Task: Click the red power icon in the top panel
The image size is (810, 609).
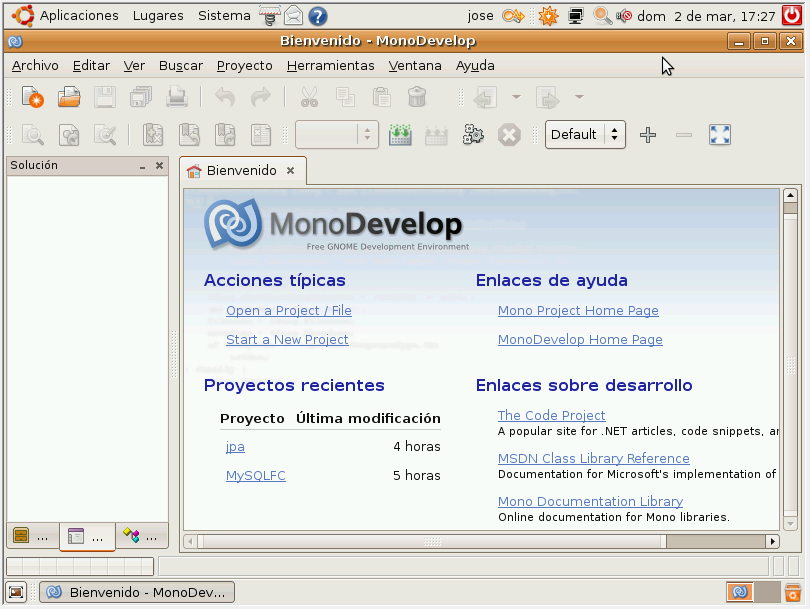Action: click(x=792, y=15)
